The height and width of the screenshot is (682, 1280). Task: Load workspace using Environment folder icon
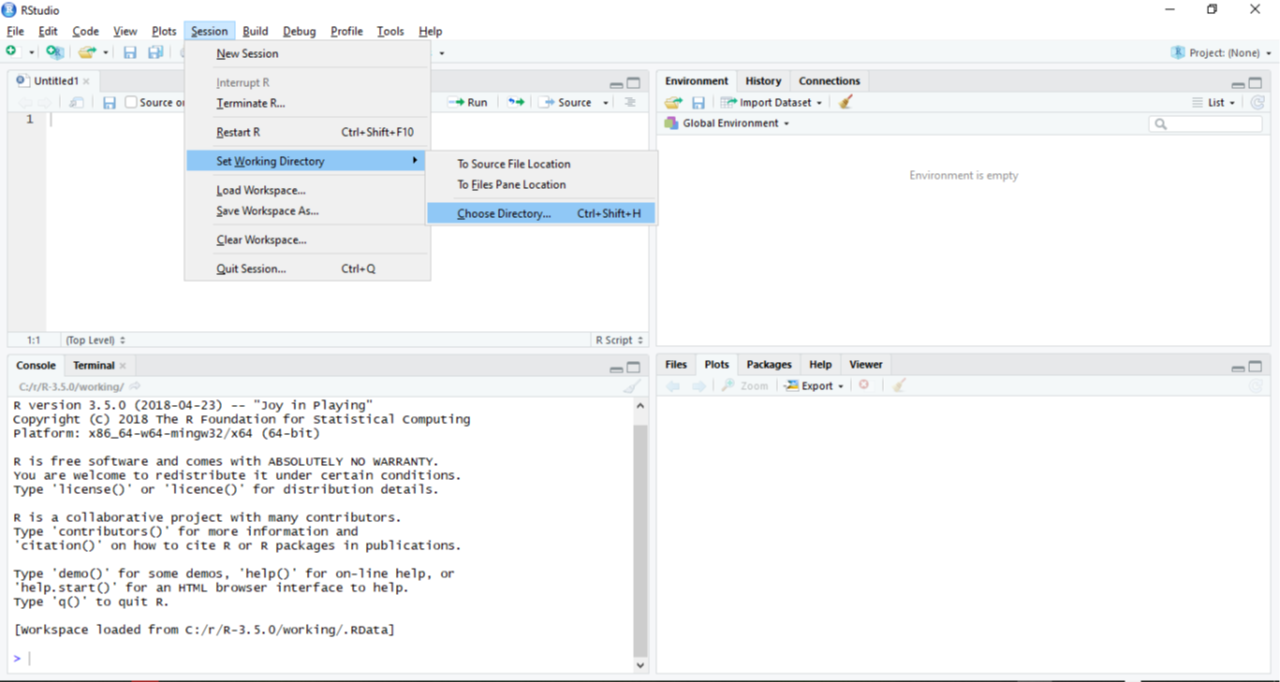click(673, 102)
